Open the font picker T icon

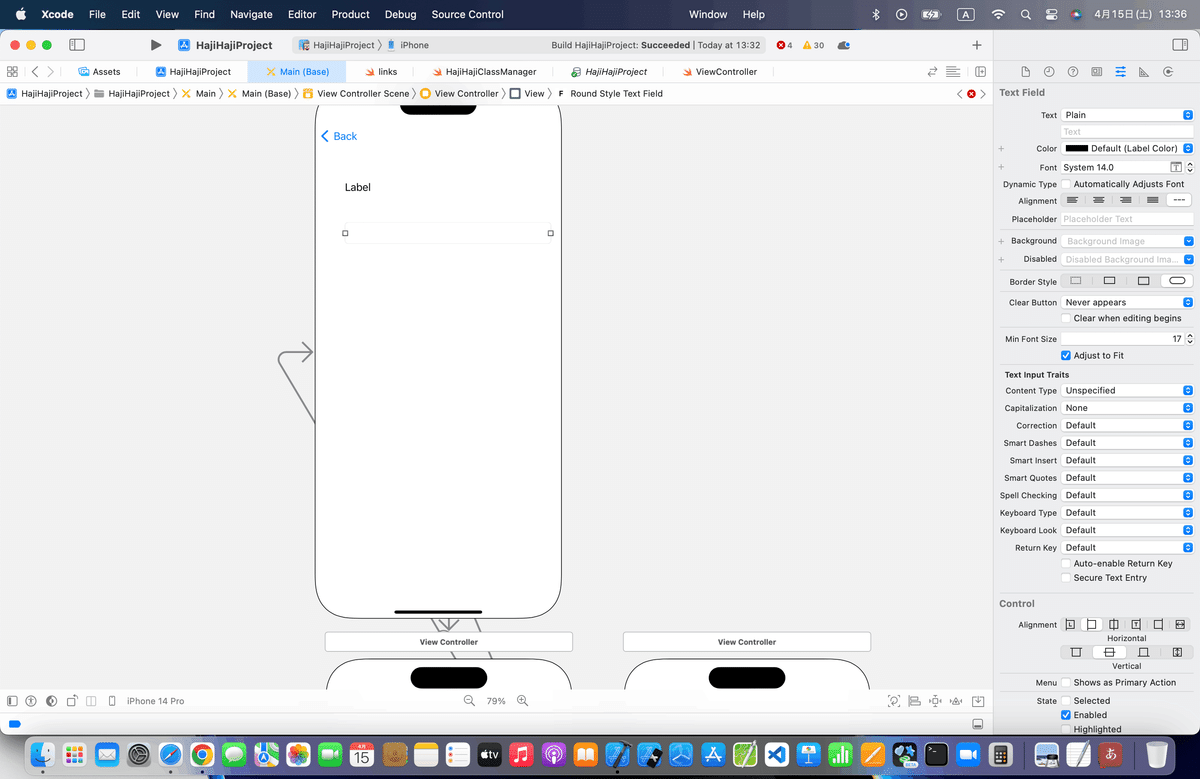(x=1176, y=167)
